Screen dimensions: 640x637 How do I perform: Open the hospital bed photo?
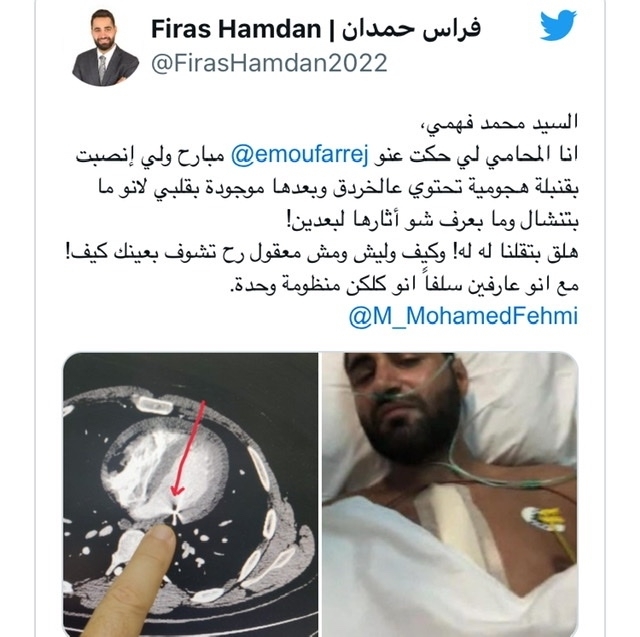point(450,495)
